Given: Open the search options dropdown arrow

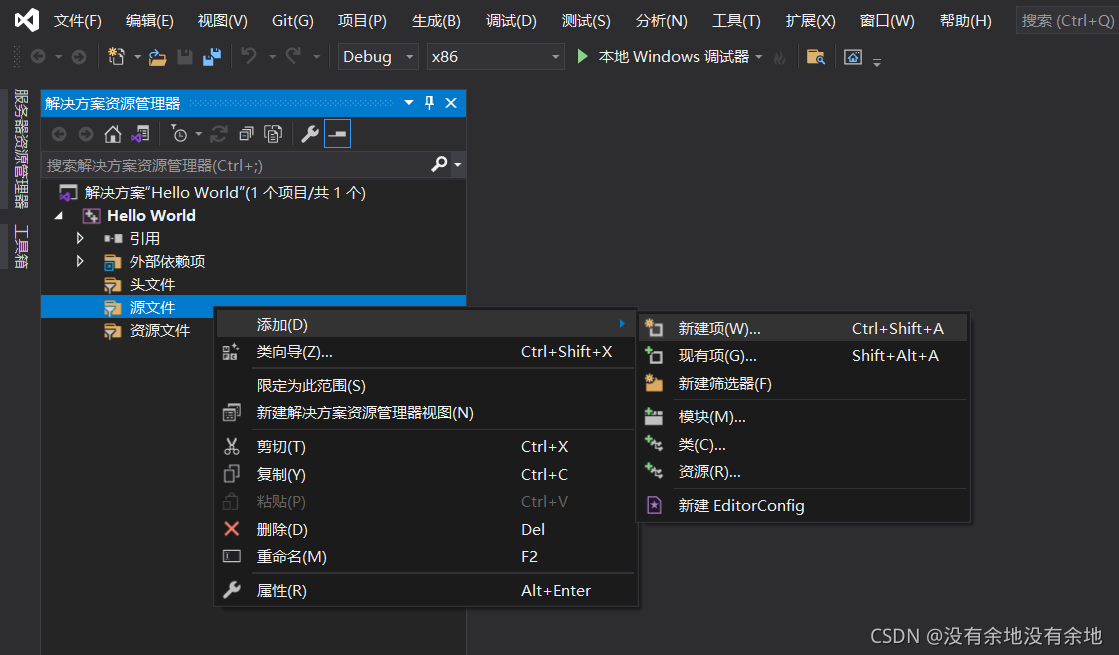Looking at the screenshot, I should (x=457, y=165).
